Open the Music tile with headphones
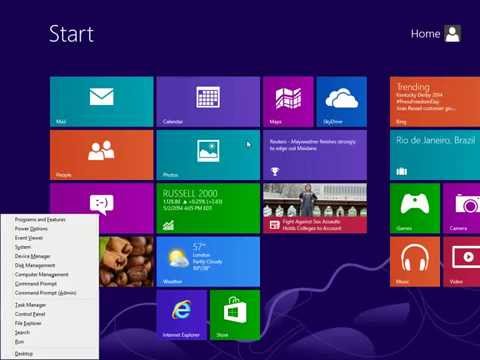 click(x=415, y=262)
